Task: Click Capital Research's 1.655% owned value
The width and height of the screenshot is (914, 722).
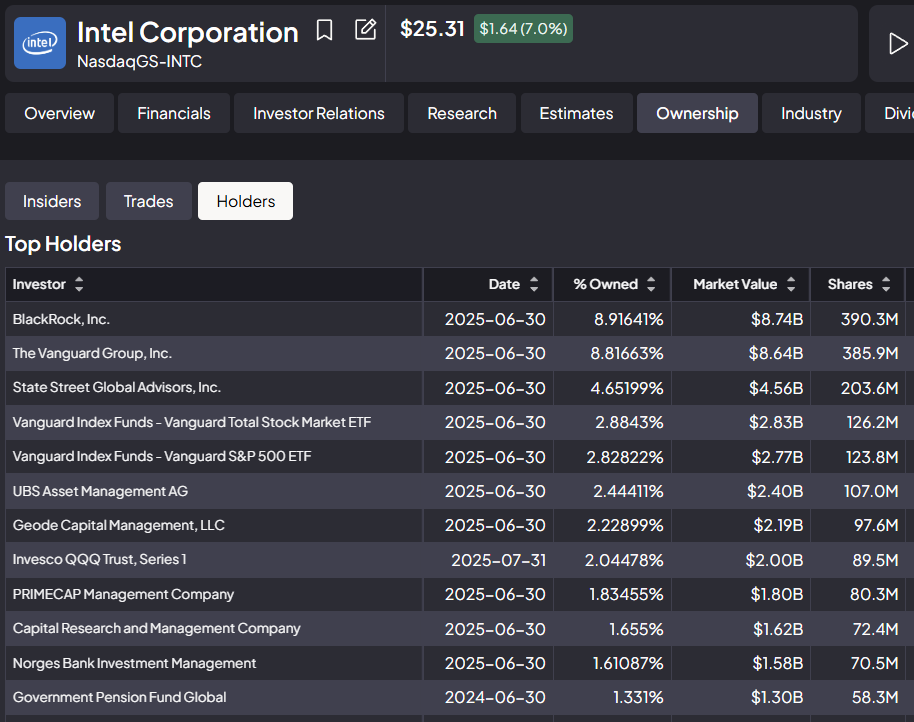Action: pyautogui.click(x=636, y=629)
